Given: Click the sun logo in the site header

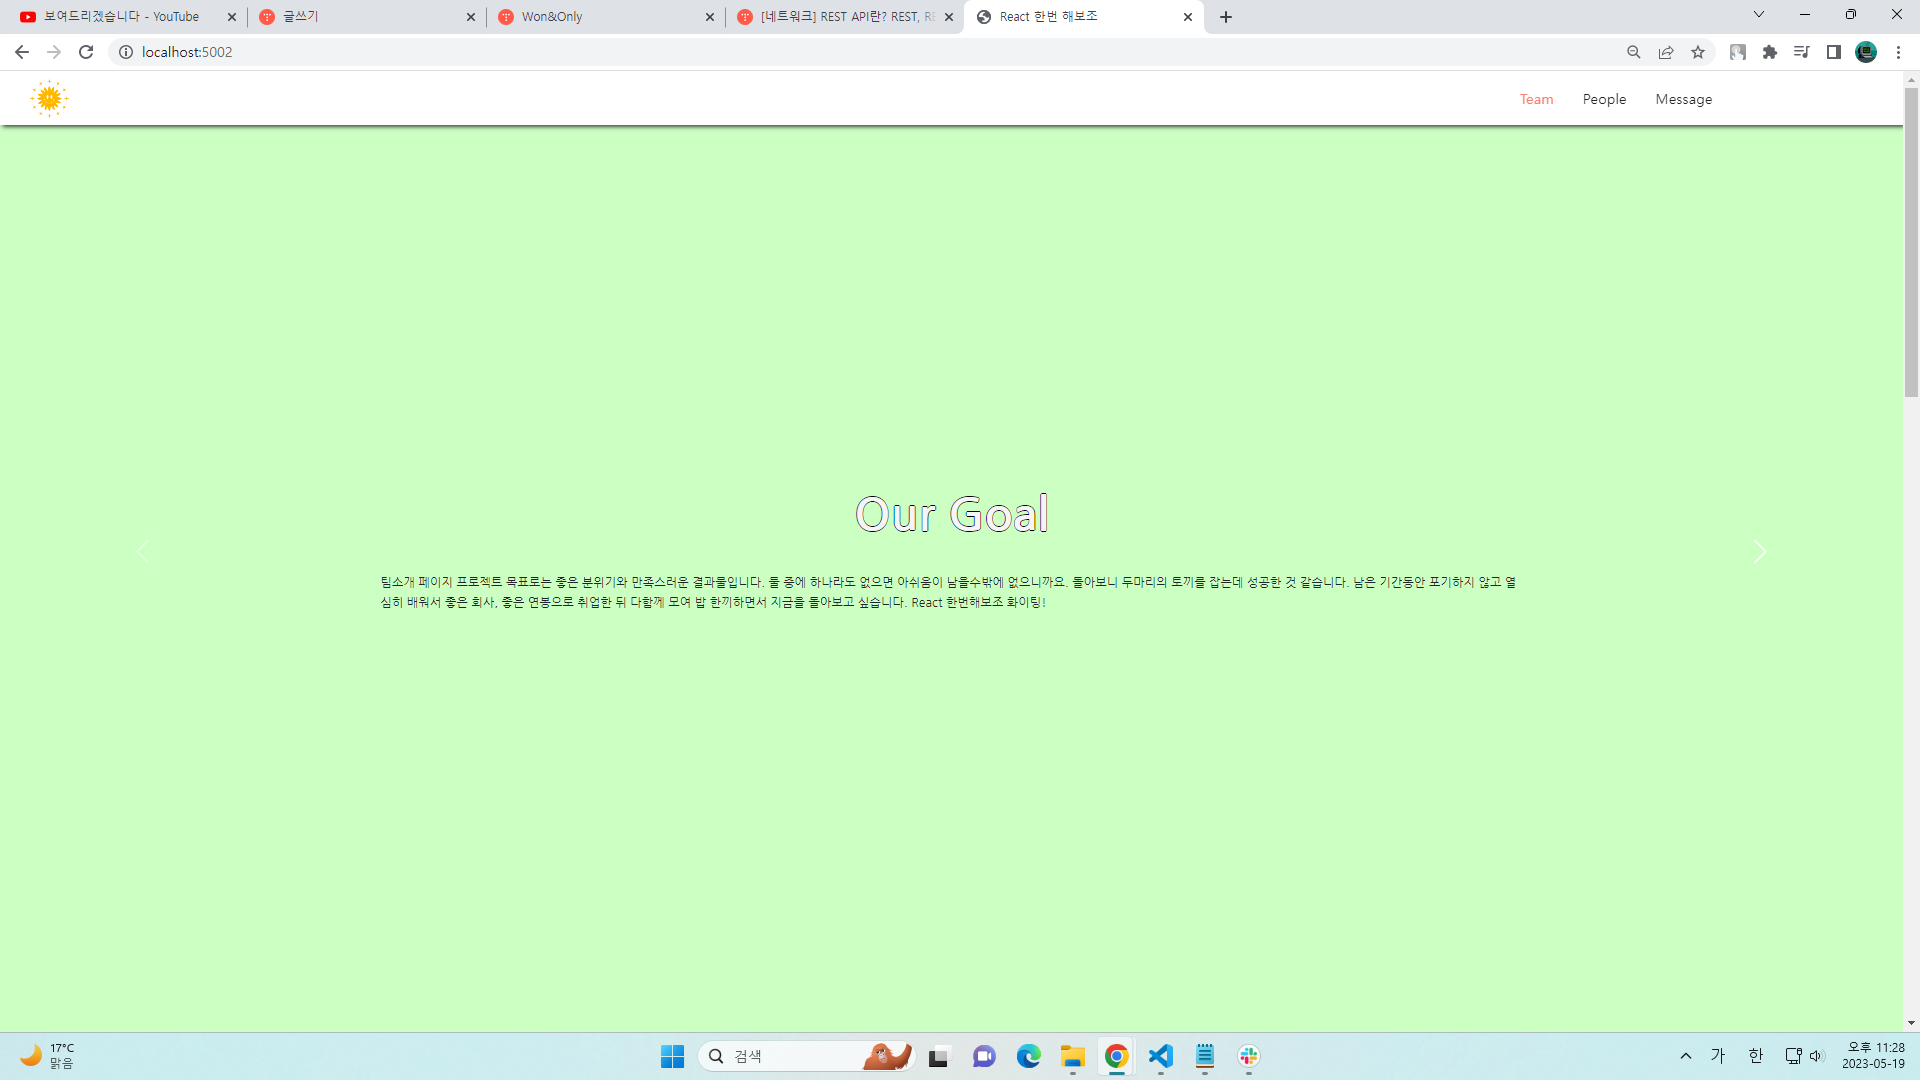Looking at the screenshot, I should pyautogui.click(x=49, y=99).
